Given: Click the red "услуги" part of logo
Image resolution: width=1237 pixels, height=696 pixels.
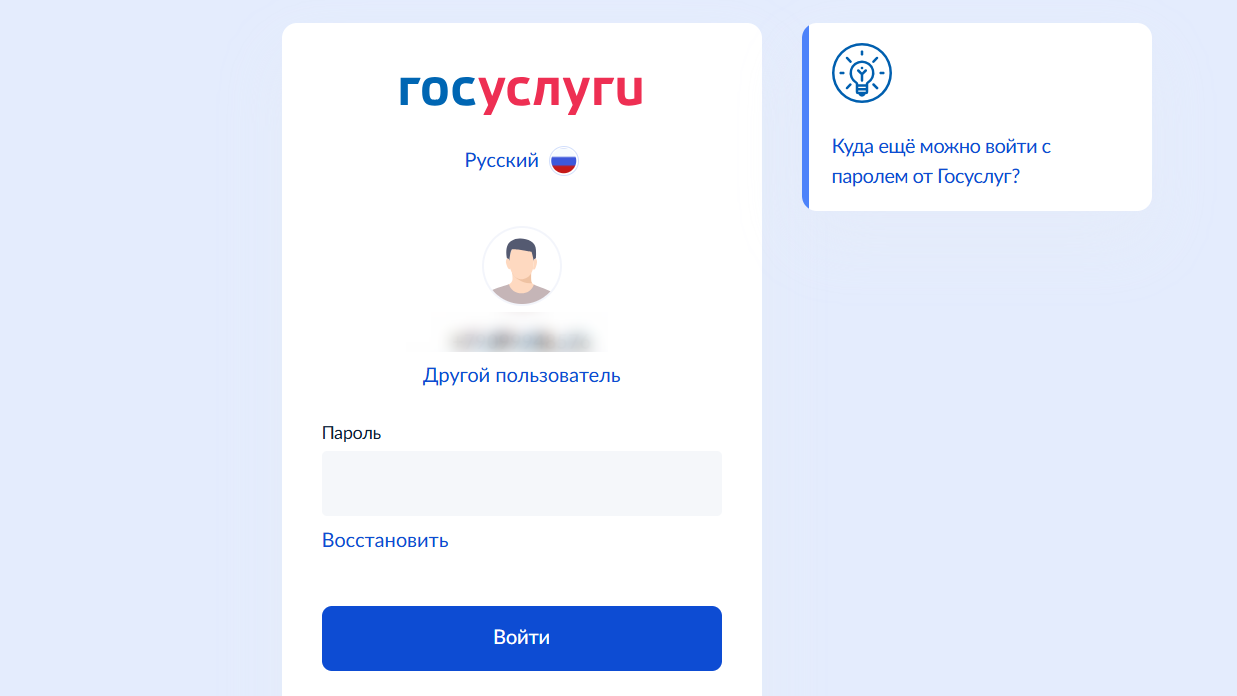Looking at the screenshot, I should click(560, 93).
